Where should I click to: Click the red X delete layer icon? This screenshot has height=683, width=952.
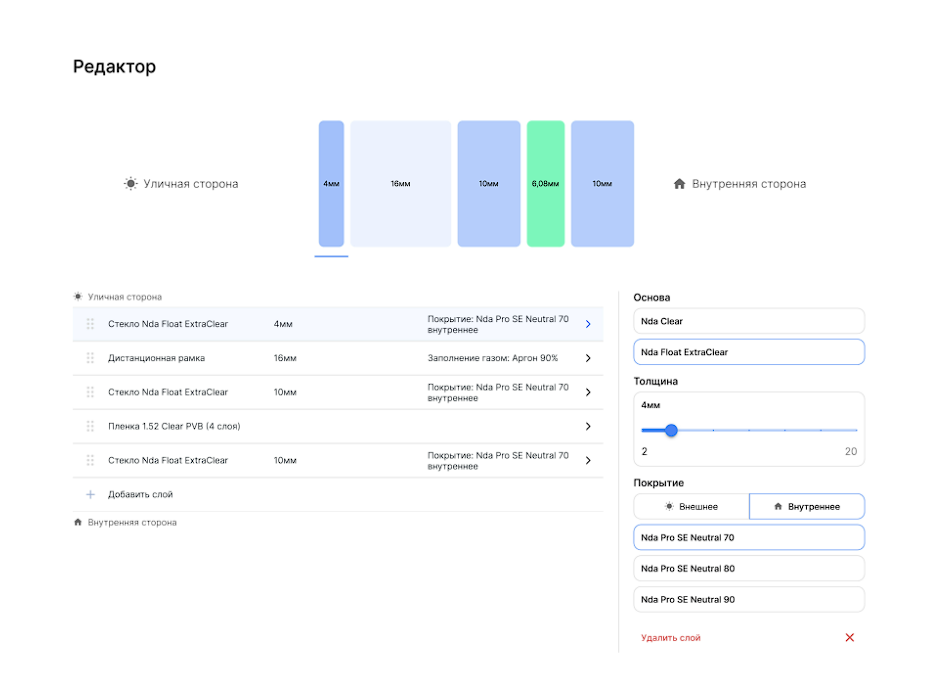(x=849, y=637)
